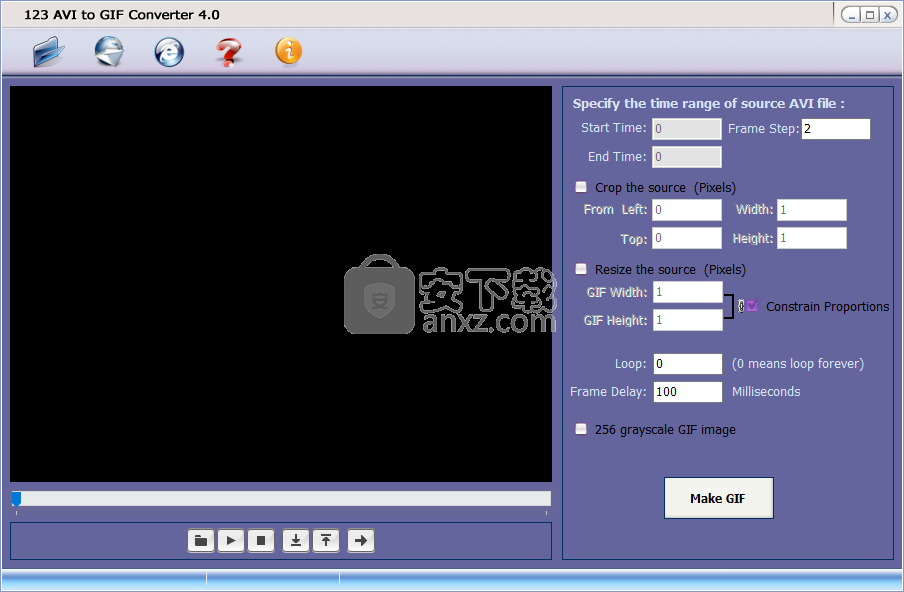Click the "(0 means loop forever)" hint text
The height and width of the screenshot is (592, 904).
(x=798, y=364)
